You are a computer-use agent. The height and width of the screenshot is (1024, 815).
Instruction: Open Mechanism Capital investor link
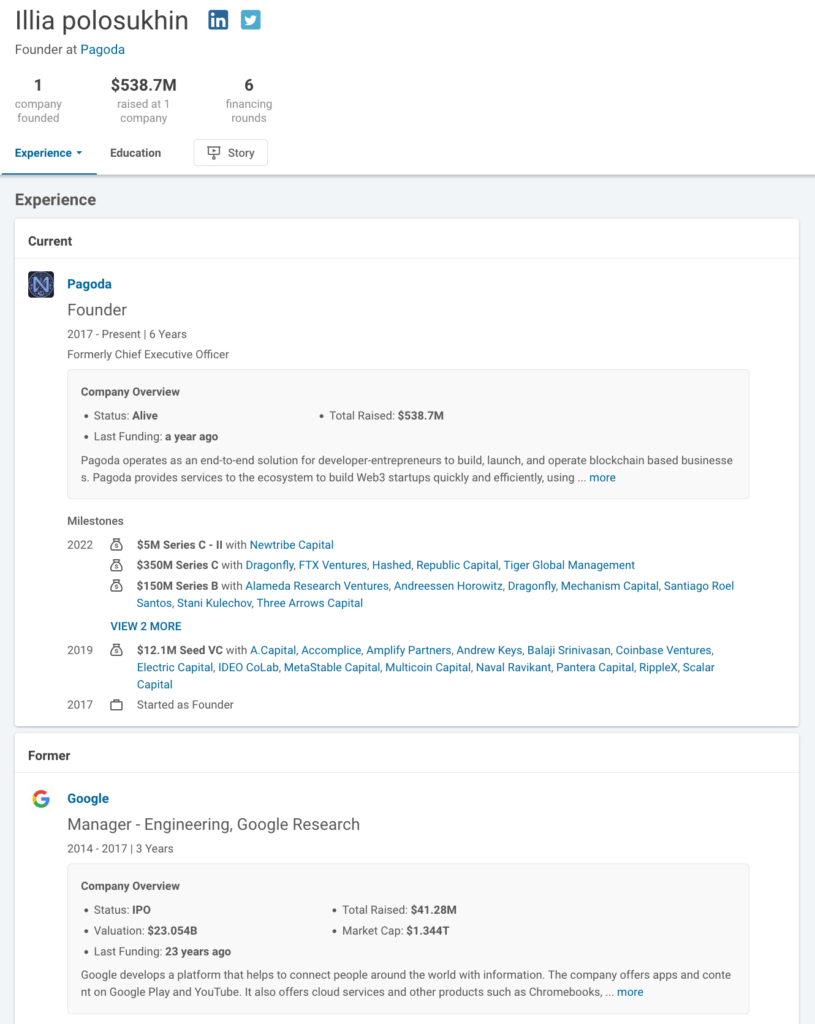(x=609, y=586)
